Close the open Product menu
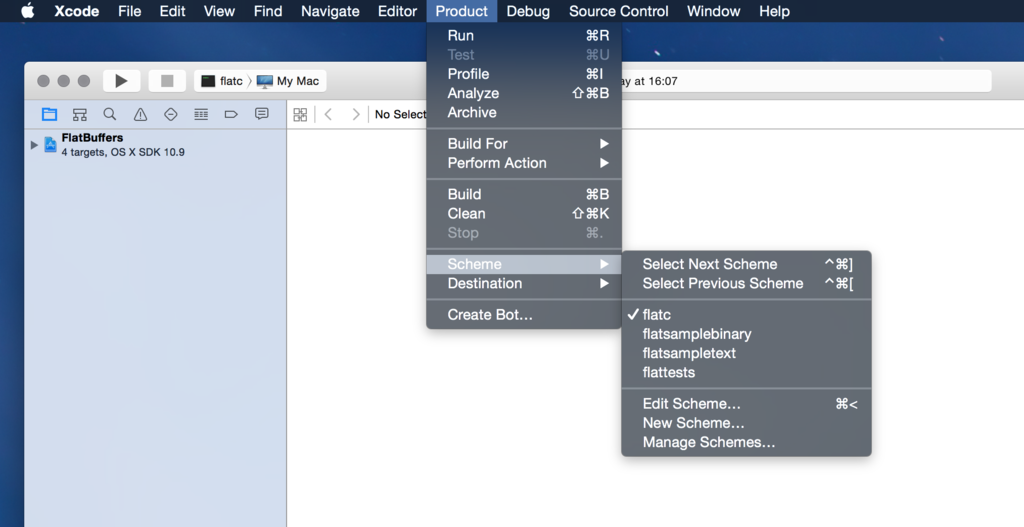This screenshot has width=1024, height=527. pyautogui.click(x=462, y=11)
